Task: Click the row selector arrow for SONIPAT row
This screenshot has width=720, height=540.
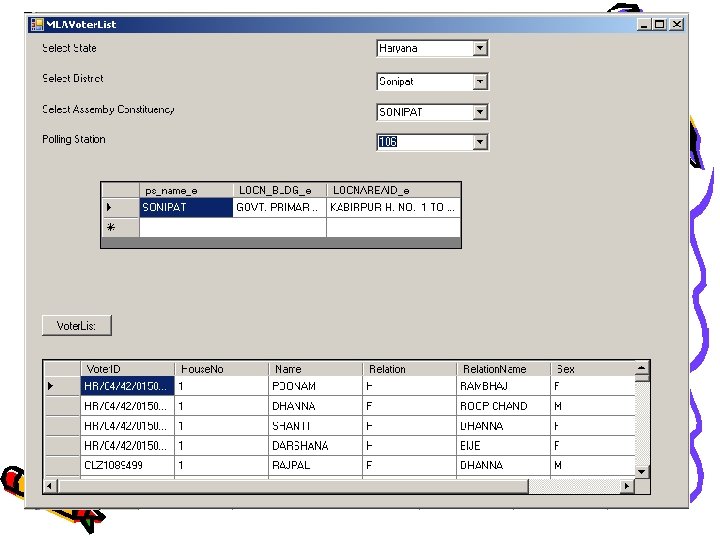Action: pyautogui.click(x=120, y=207)
